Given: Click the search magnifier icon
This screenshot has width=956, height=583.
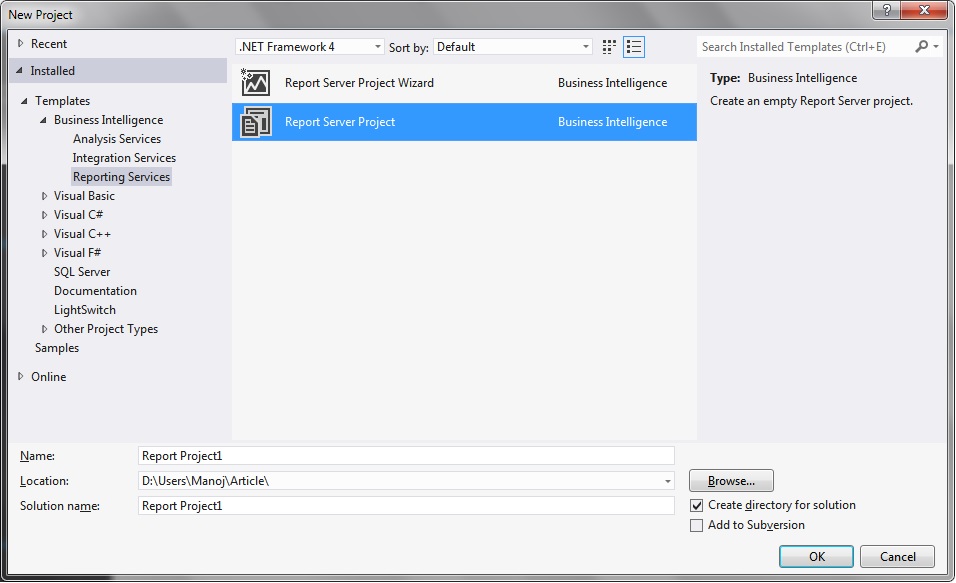Looking at the screenshot, I should (x=921, y=46).
